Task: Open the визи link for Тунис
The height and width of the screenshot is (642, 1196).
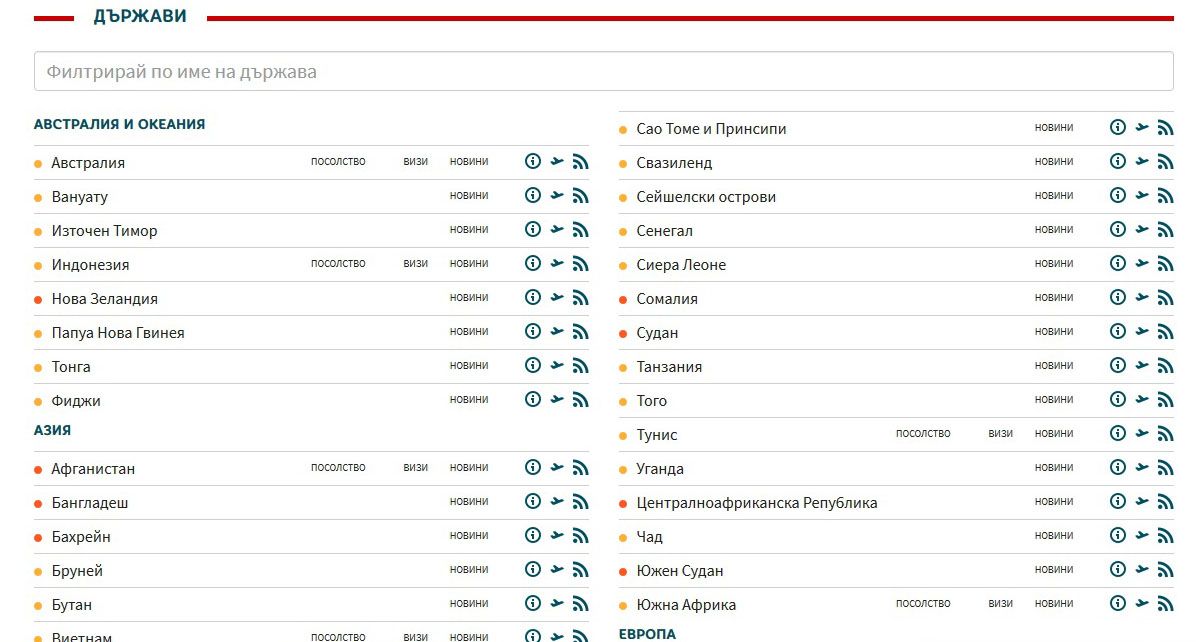Action: coord(1000,434)
